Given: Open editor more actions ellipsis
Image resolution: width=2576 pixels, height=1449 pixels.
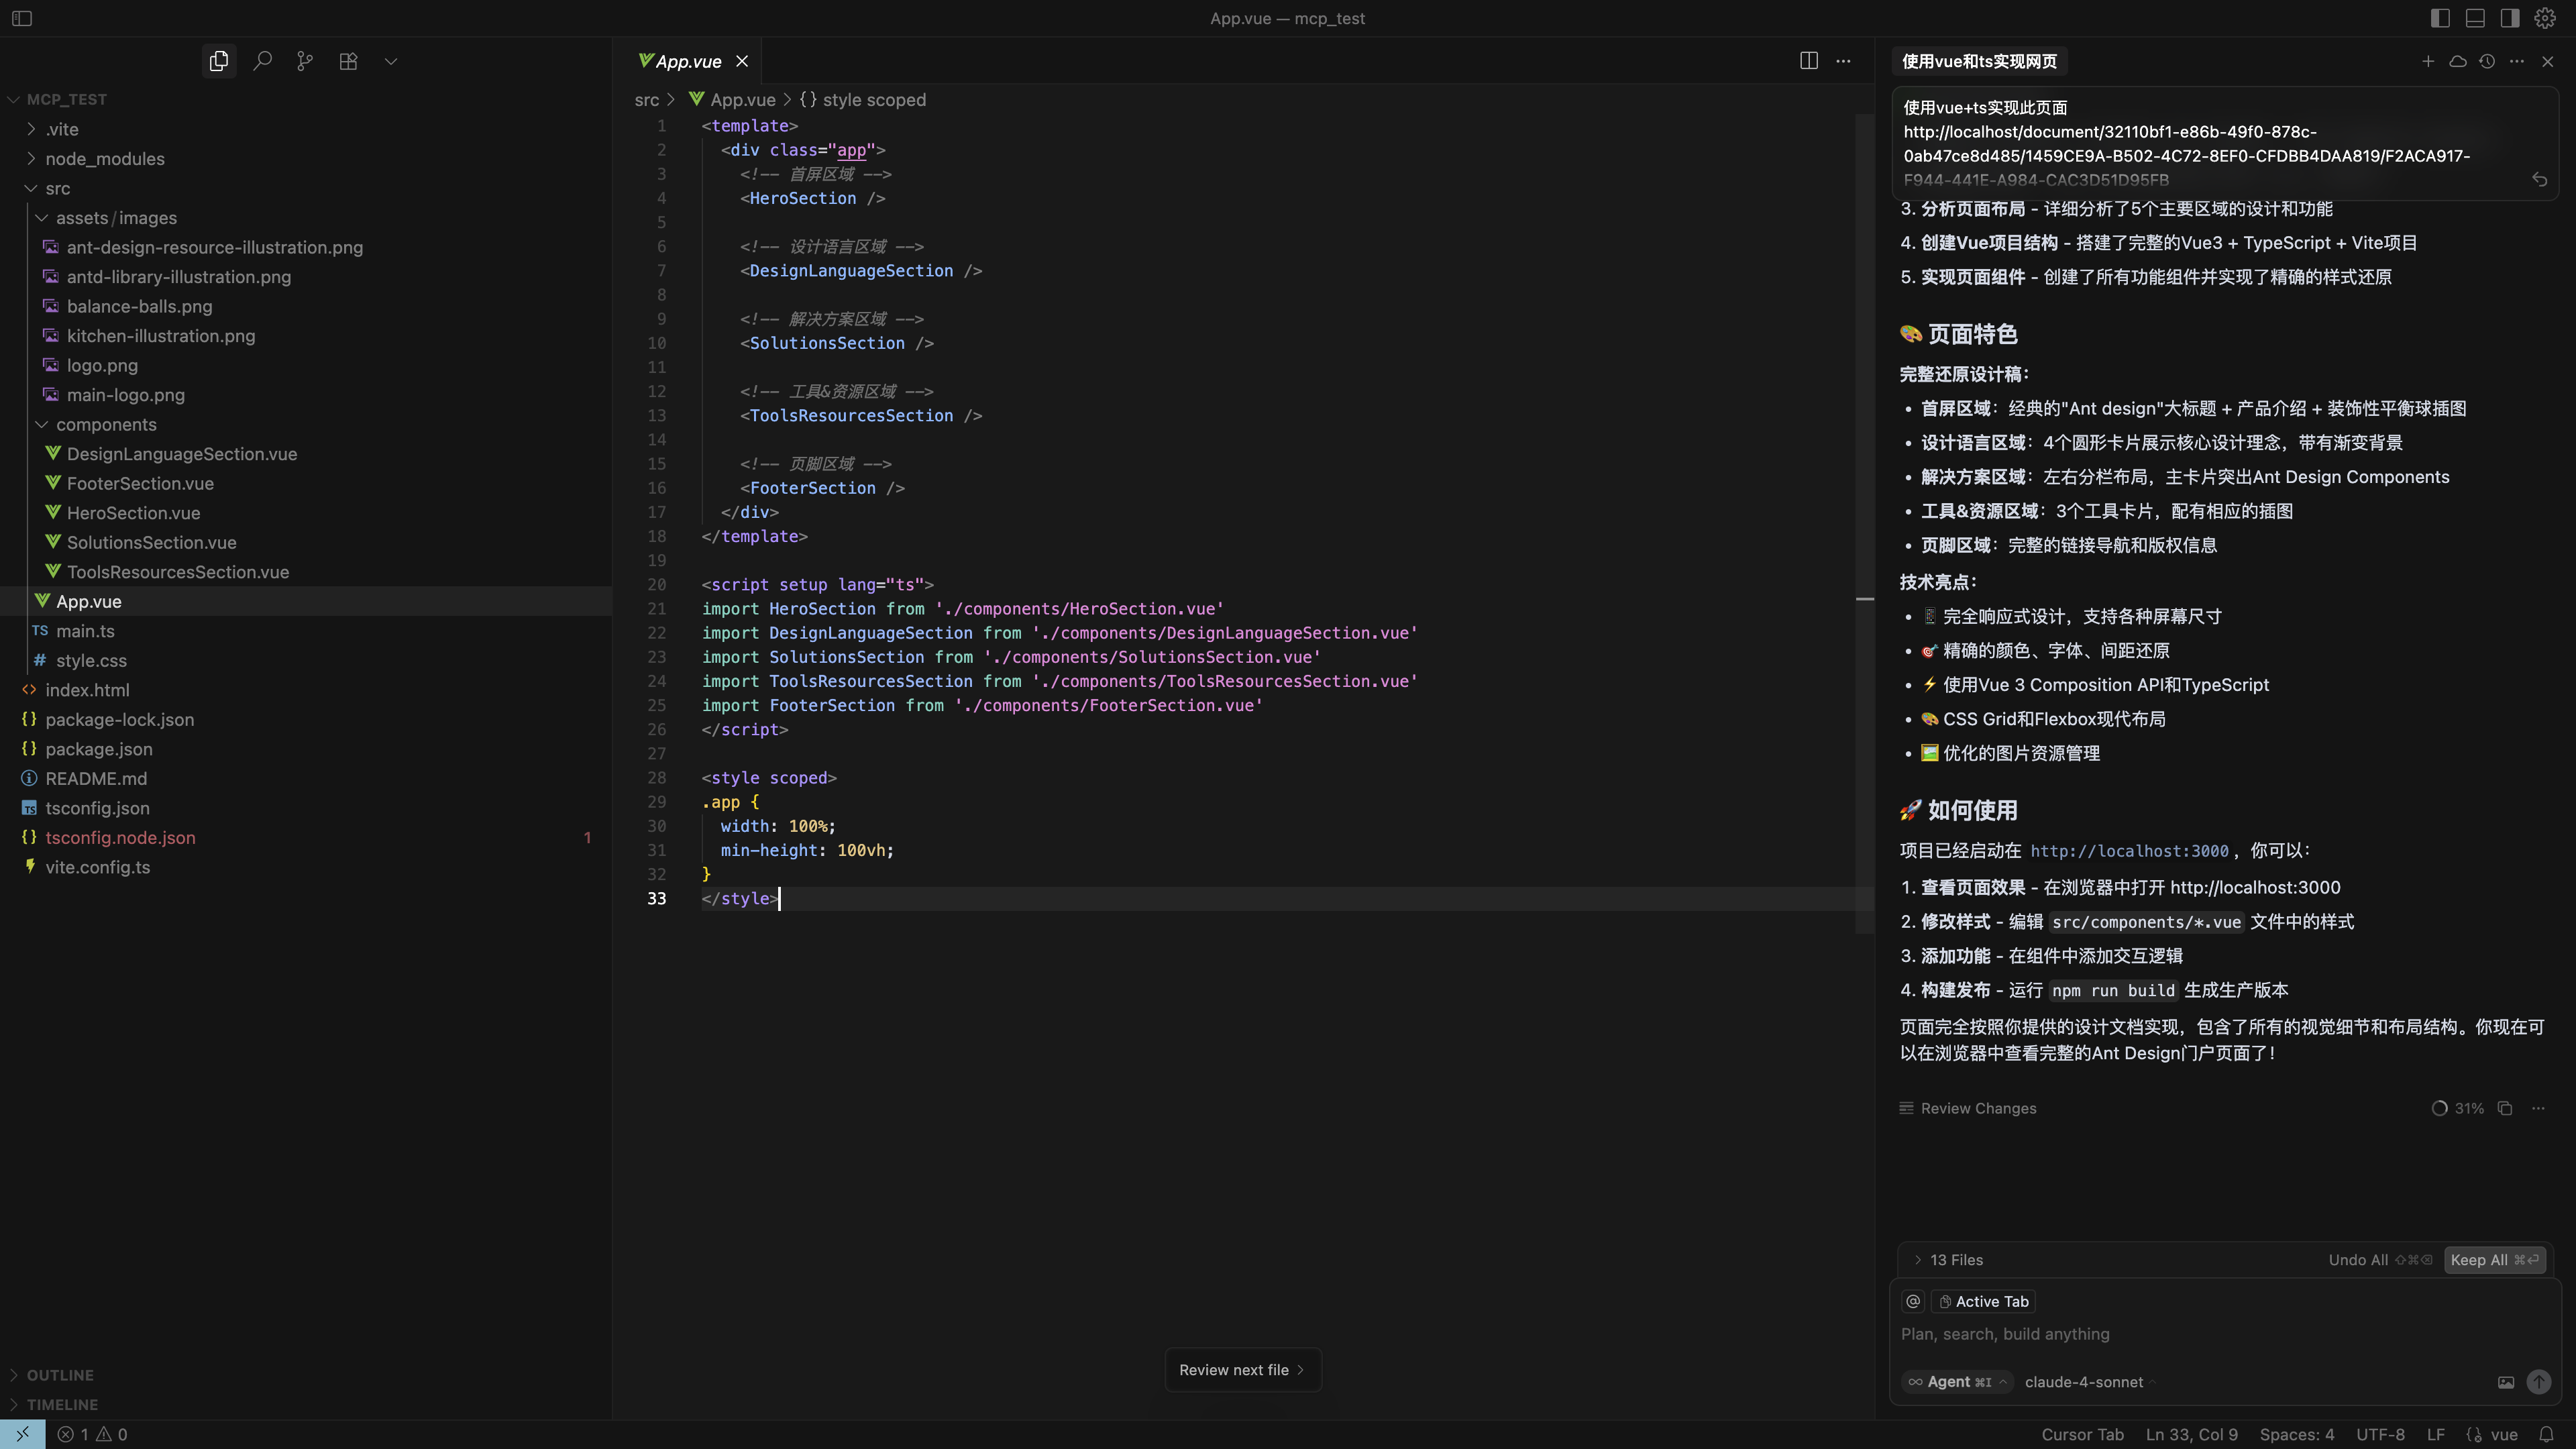Looking at the screenshot, I should pyautogui.click(x=1843, y=61).
